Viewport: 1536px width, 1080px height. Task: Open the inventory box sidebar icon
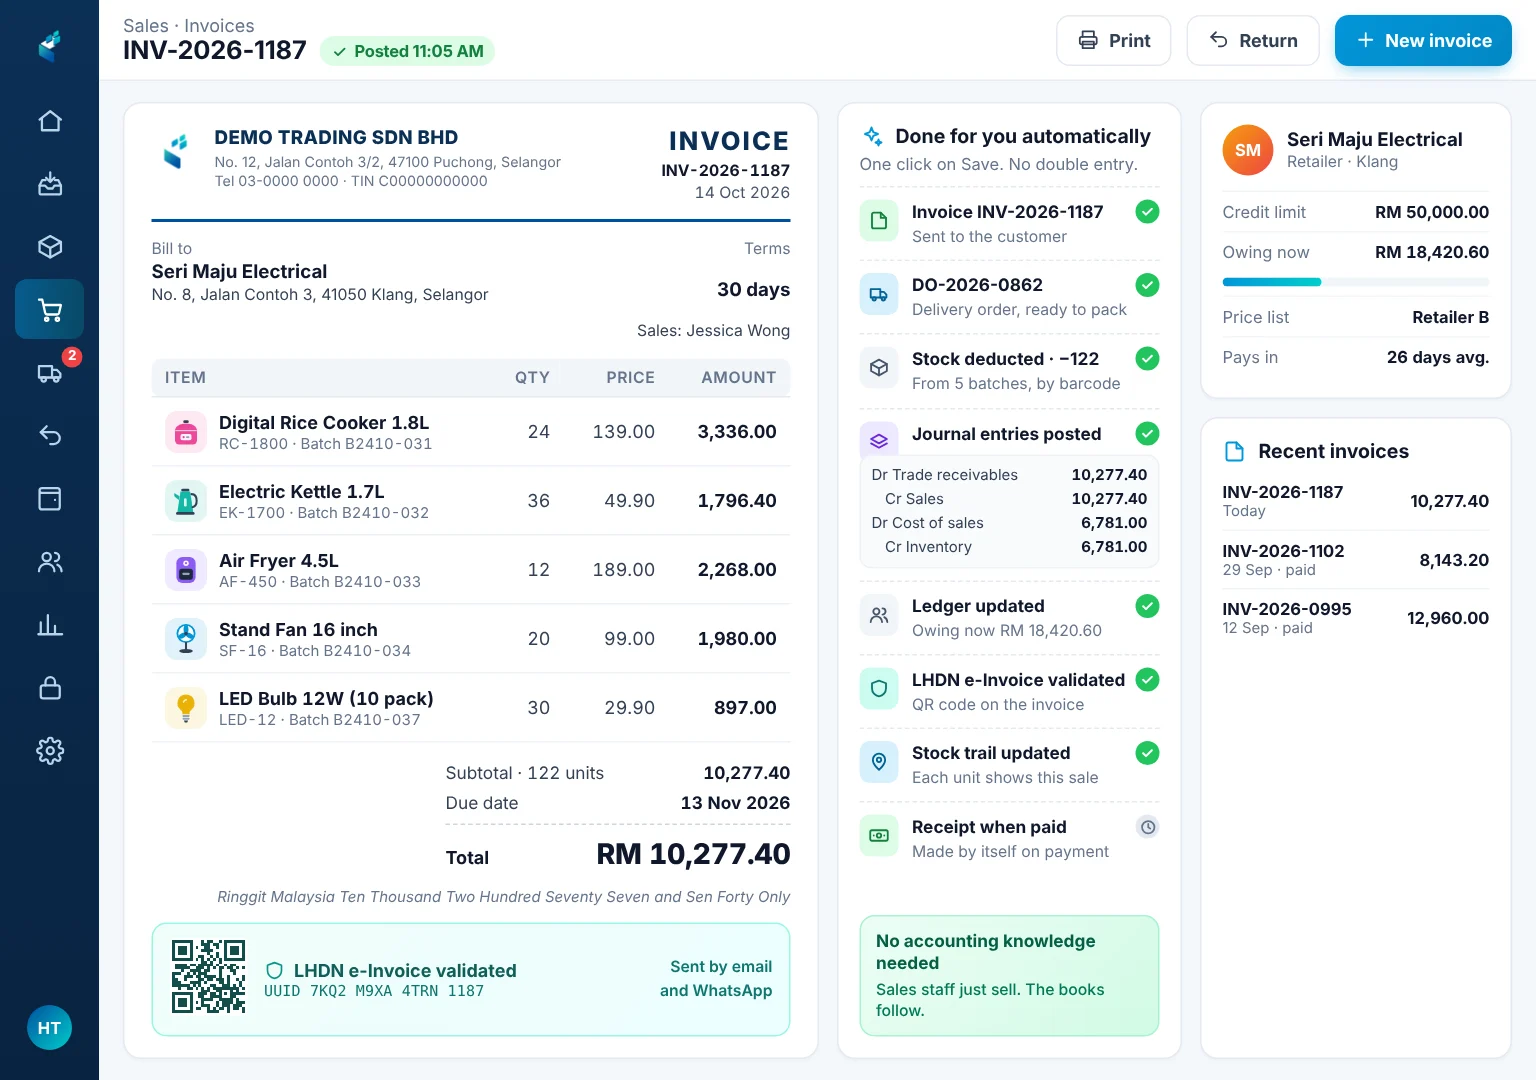50,247
